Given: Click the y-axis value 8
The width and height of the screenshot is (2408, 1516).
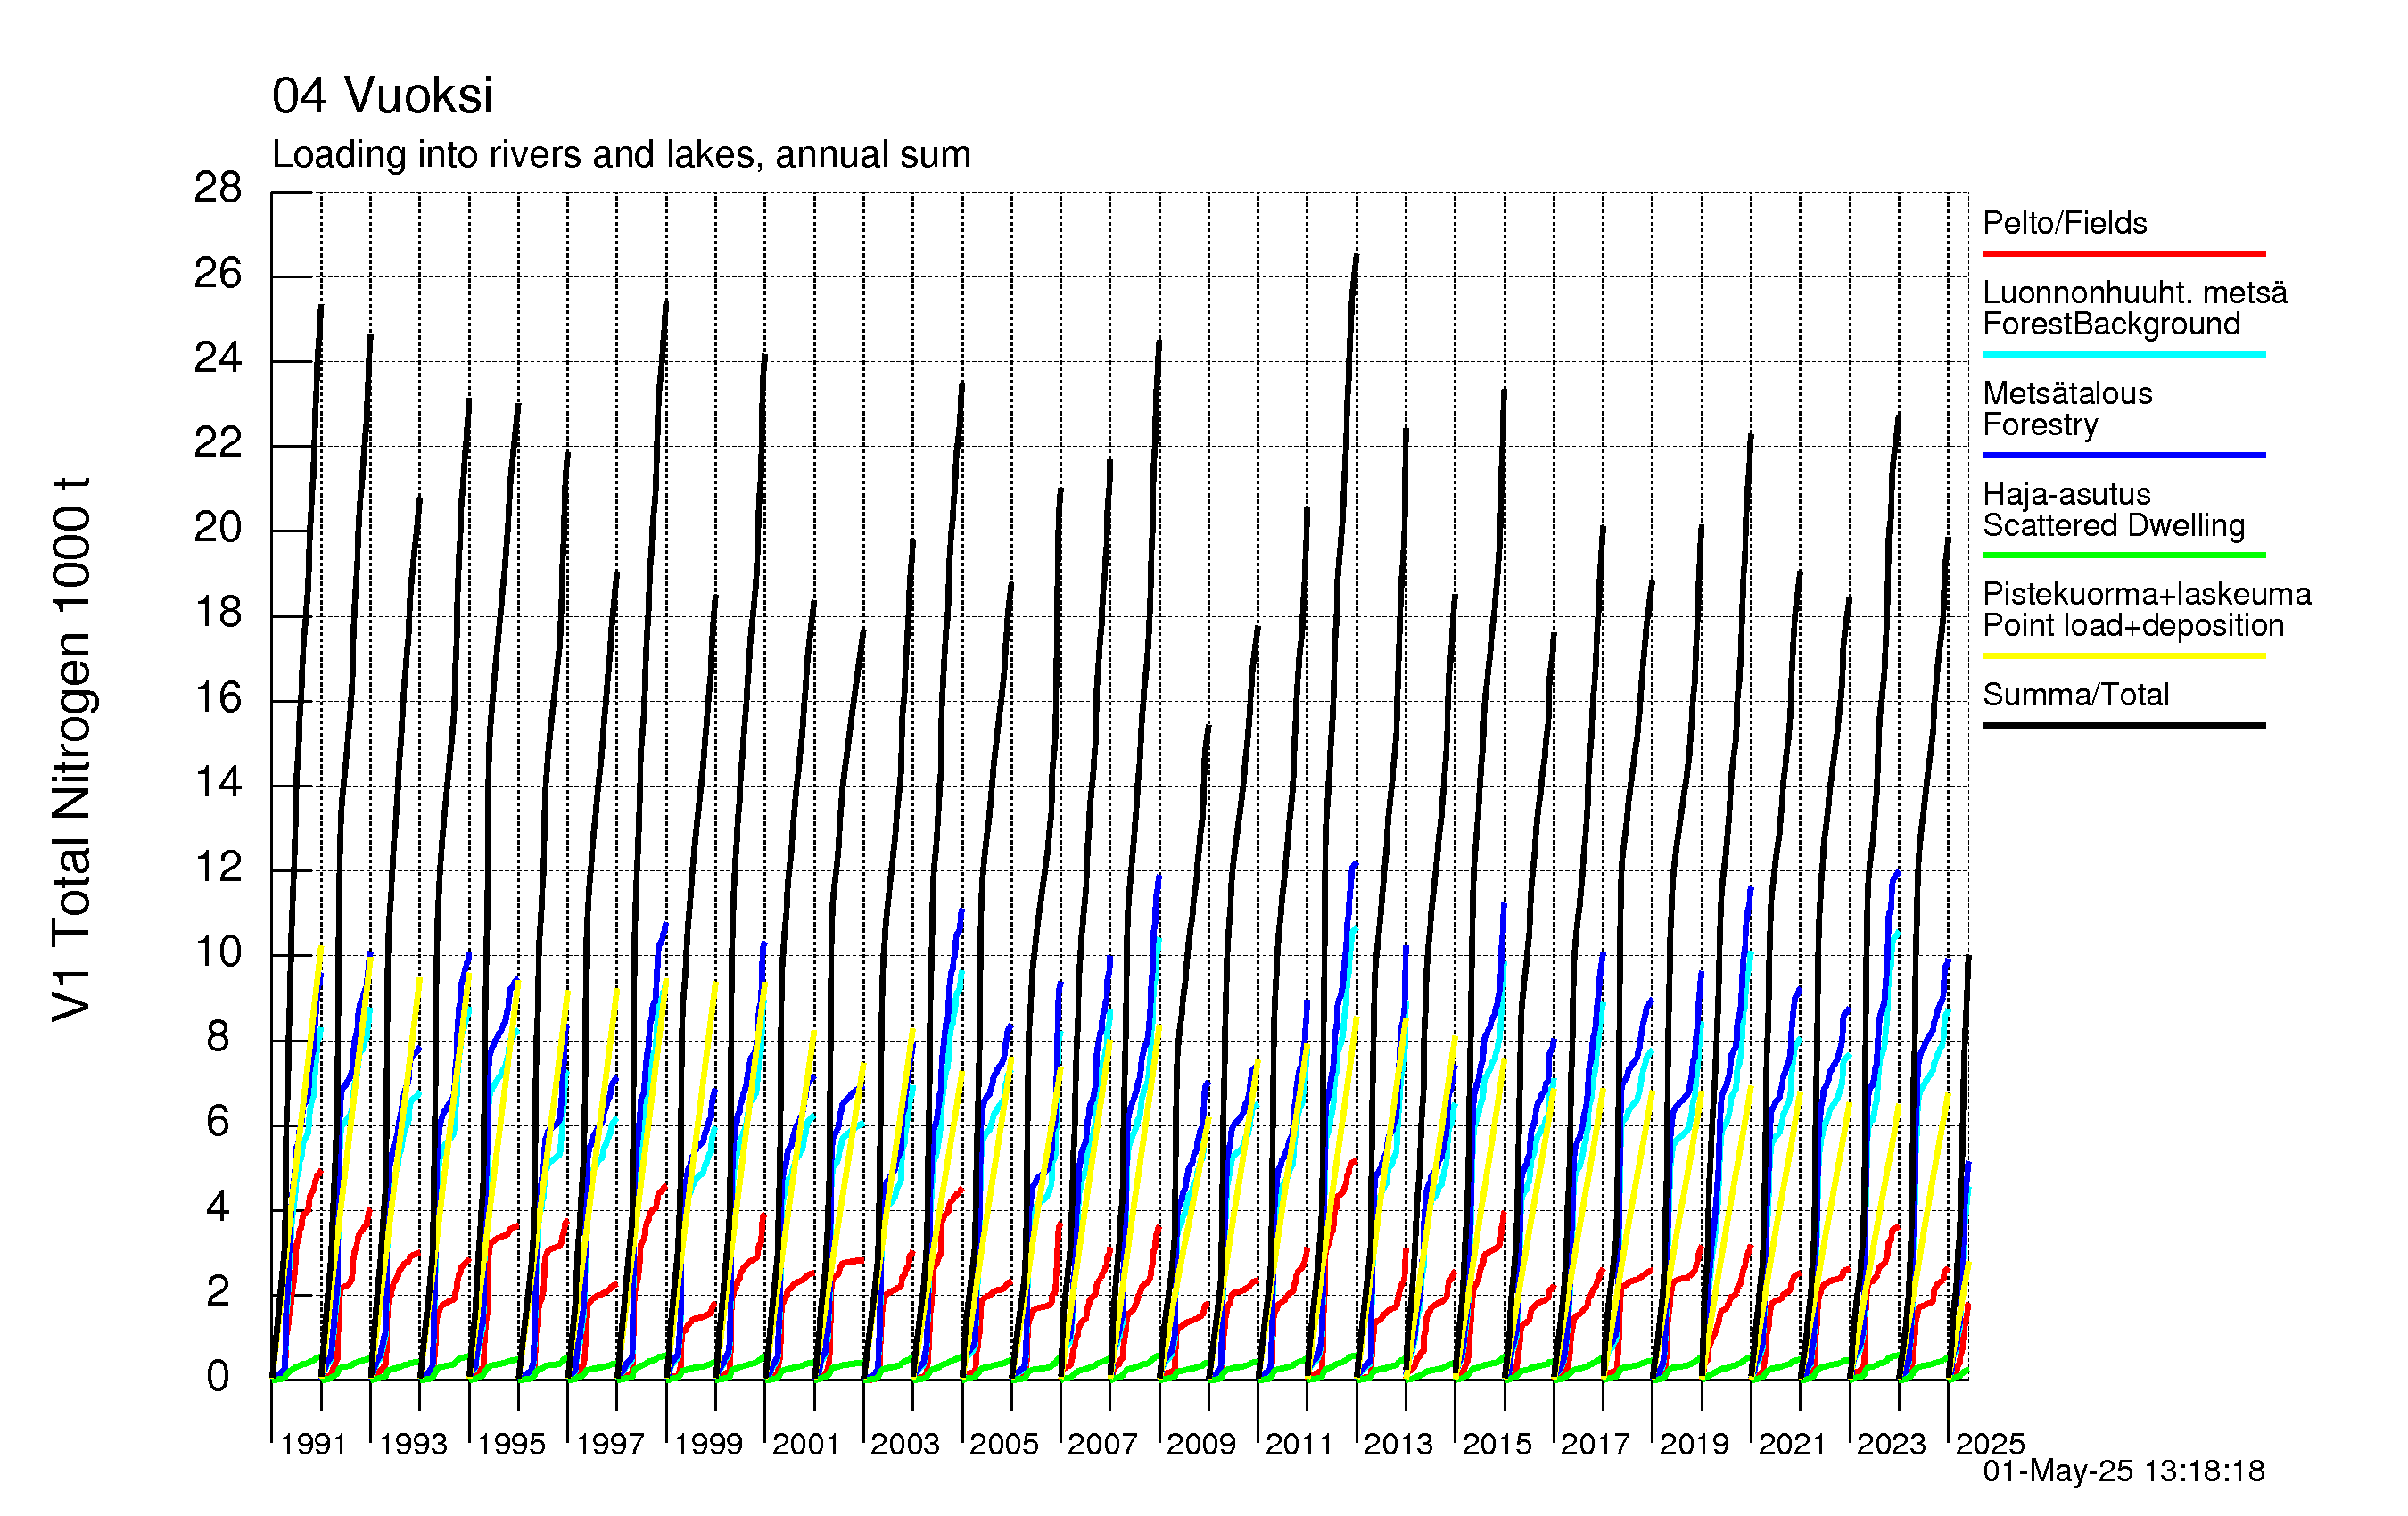Looking at the screenshot, I should pos(218,1037).
